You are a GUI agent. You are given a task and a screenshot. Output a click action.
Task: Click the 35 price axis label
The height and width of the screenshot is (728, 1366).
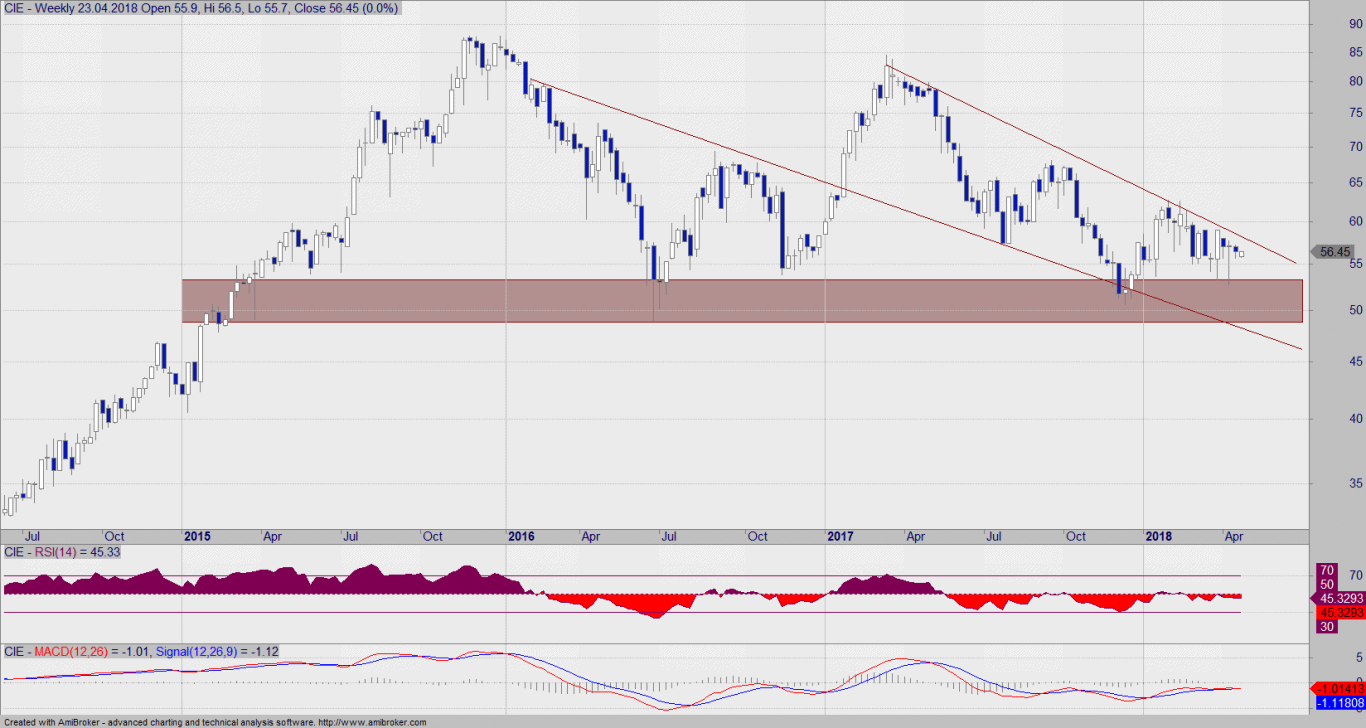click(1357, 484)
